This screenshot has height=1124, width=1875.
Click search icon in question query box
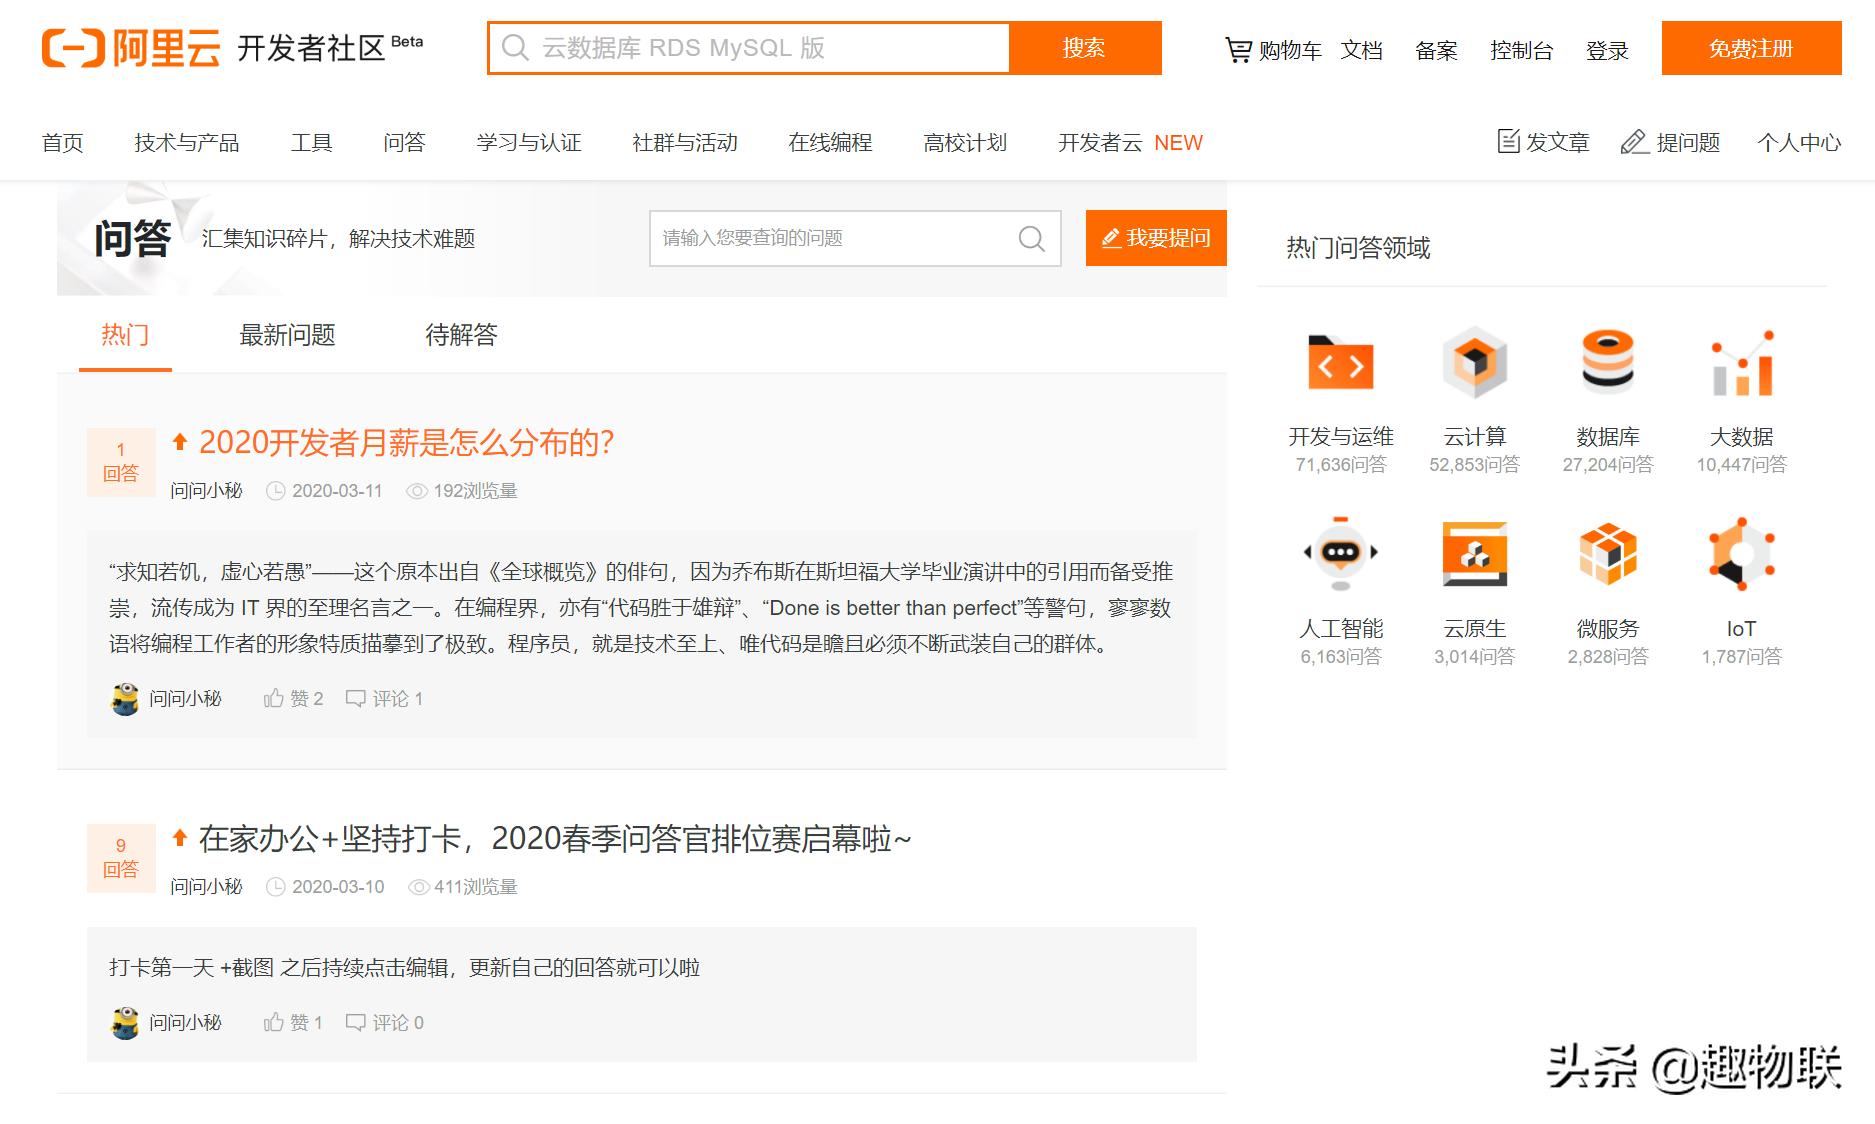click(1031, 238)
